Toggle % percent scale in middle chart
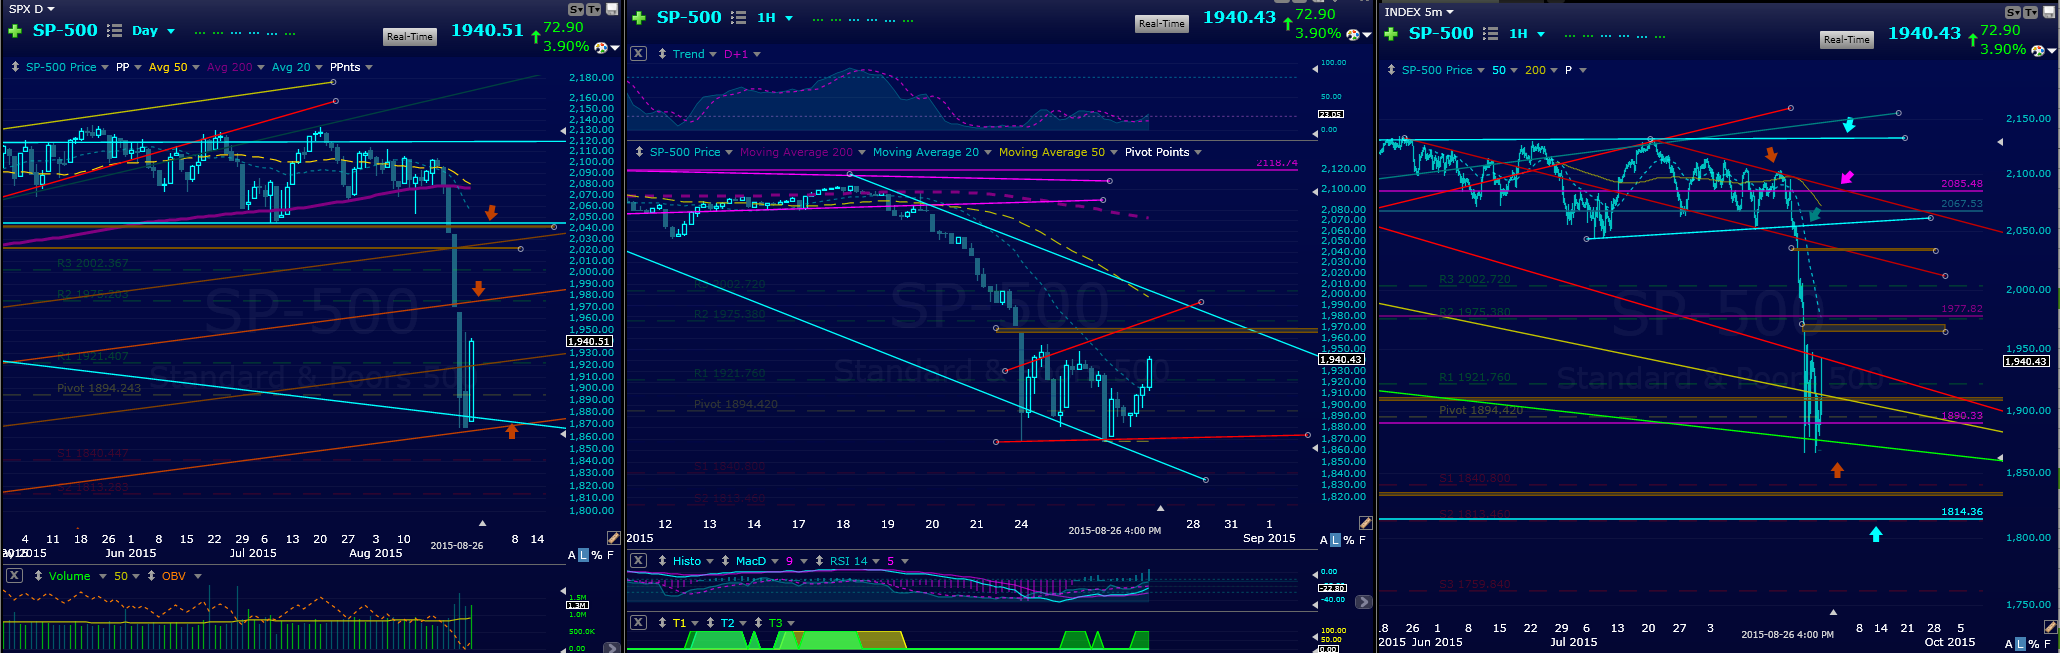 (x=1349, y=540)
